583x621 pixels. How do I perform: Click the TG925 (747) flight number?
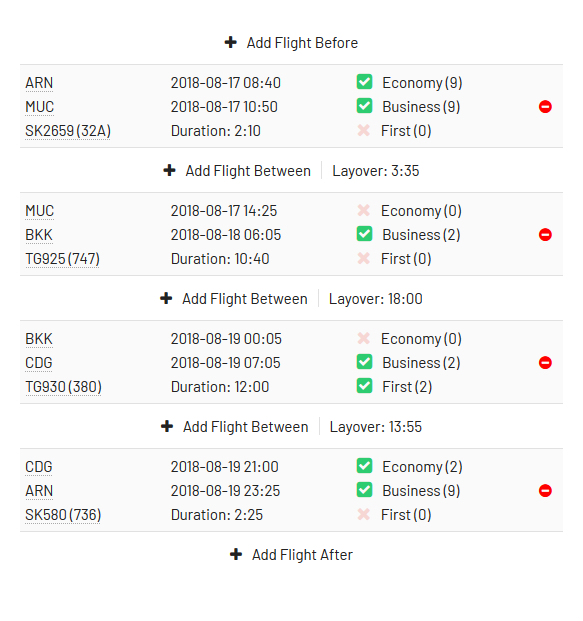click(x=63, y=259)
